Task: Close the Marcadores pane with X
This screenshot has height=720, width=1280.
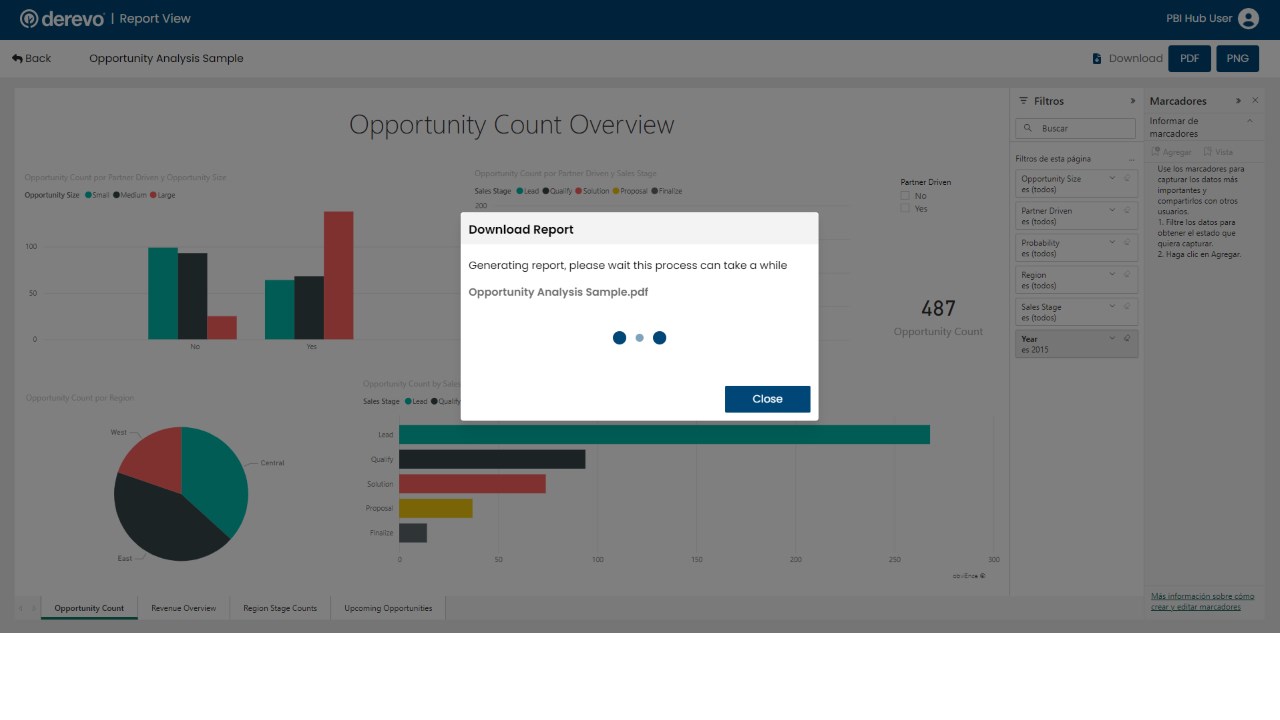Action: click(x=1255, y=101)
